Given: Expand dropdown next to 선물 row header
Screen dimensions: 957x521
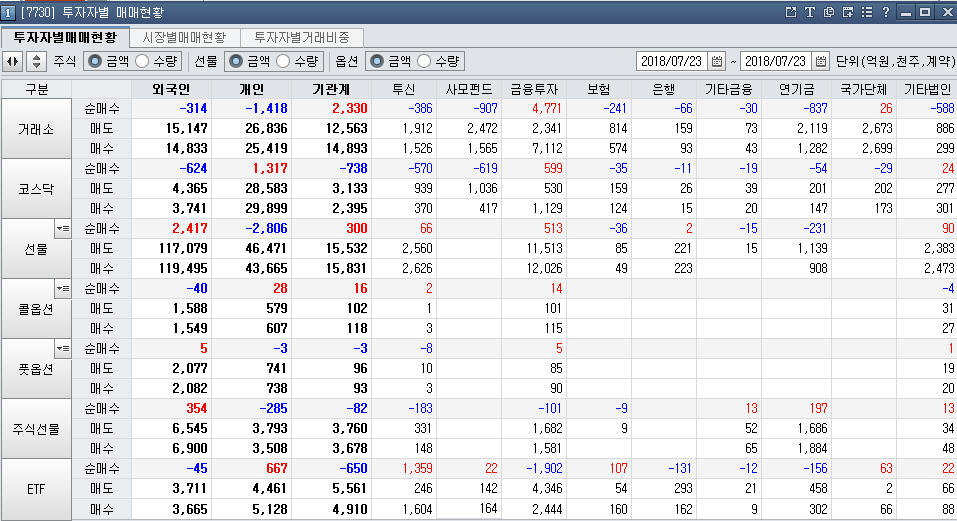Looking at the screenshot, I should coord(62,229).
